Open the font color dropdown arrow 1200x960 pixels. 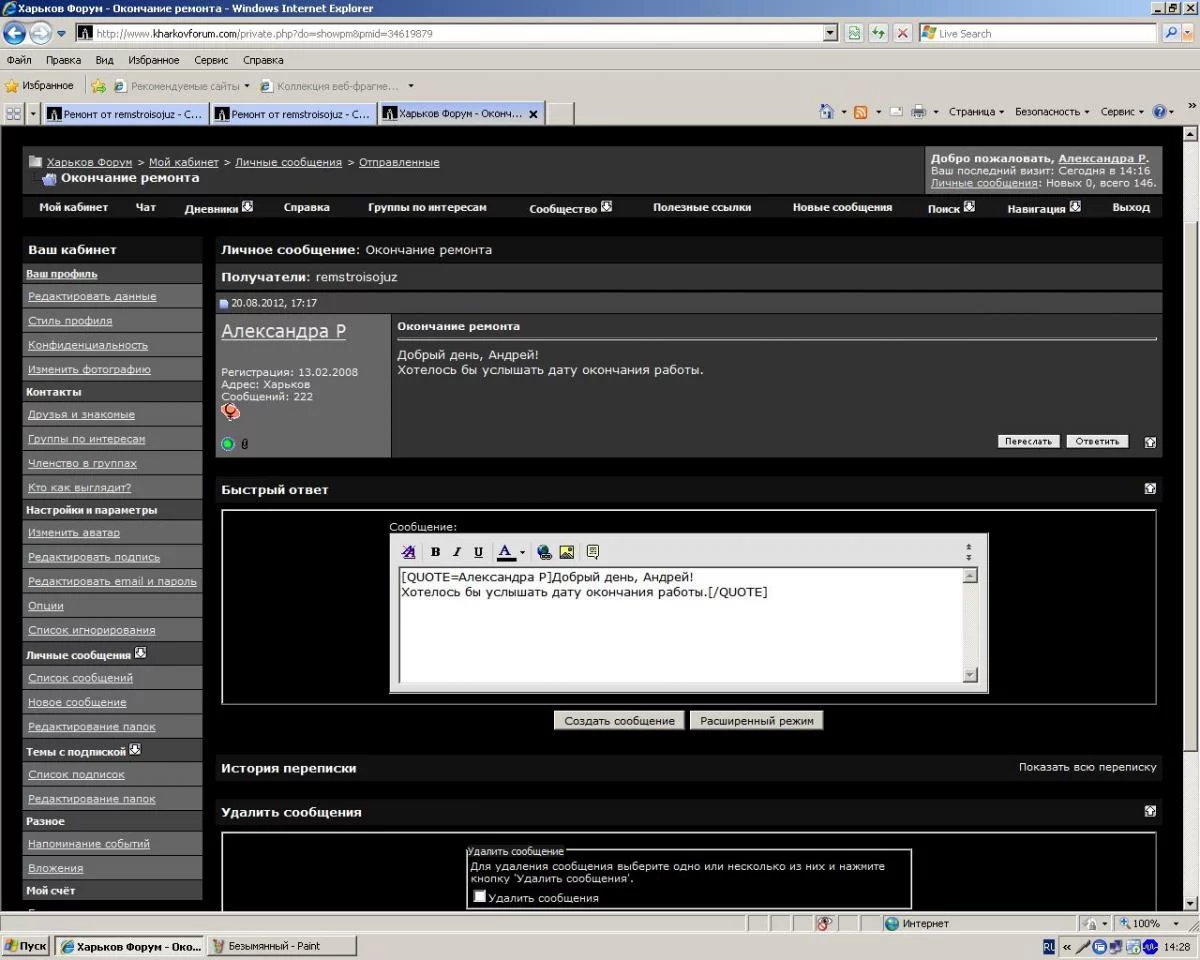pos(522,552)
